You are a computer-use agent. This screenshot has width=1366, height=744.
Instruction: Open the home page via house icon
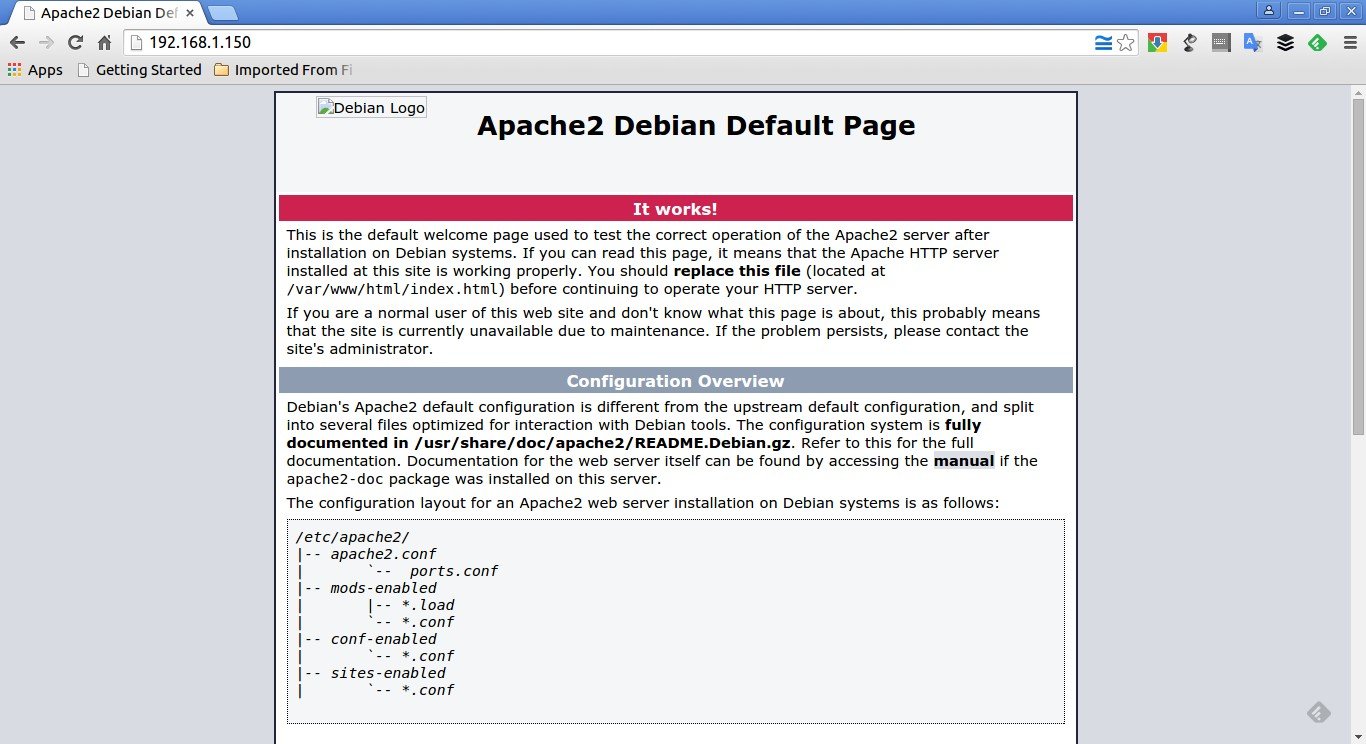pos(104,42)
